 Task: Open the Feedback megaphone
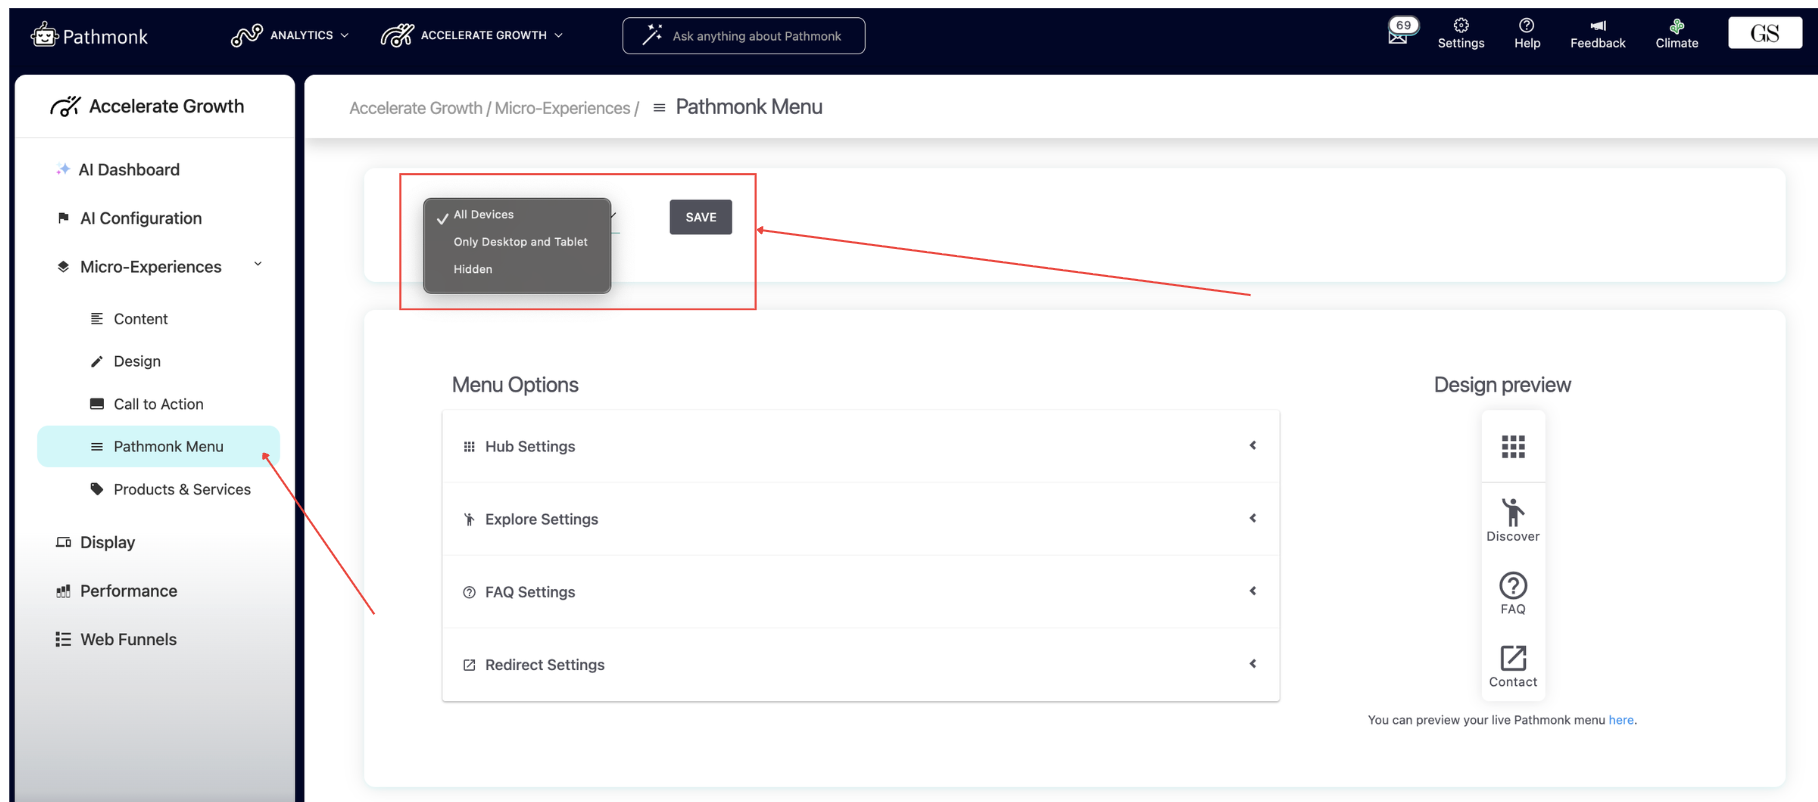click(x=1597, y=34)
